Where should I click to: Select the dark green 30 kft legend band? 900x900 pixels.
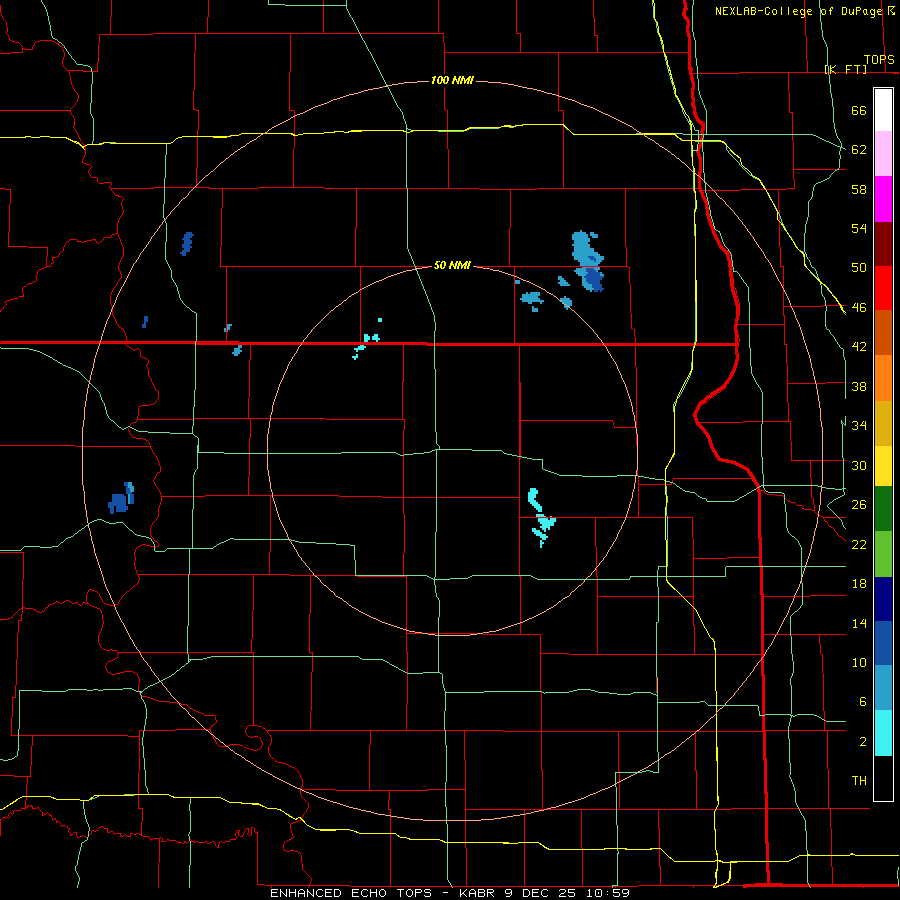[883, 509]
